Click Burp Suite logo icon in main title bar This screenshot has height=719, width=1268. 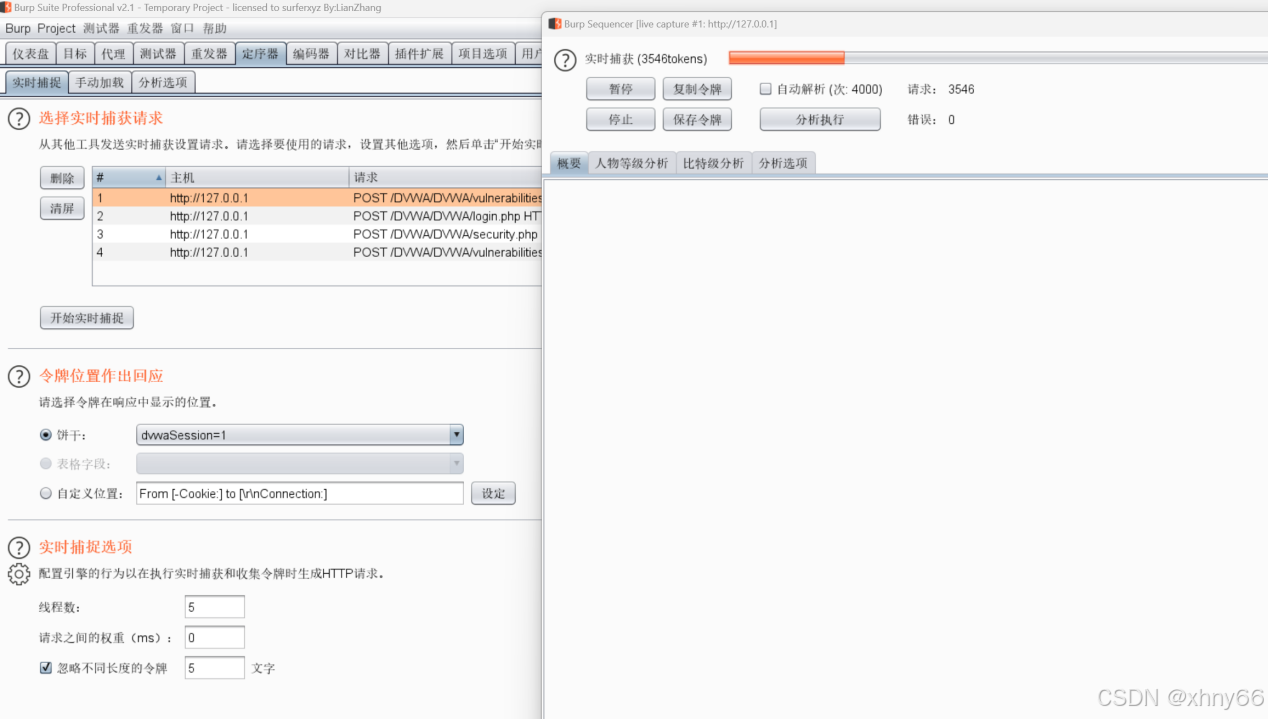click(x=6, y=7)
